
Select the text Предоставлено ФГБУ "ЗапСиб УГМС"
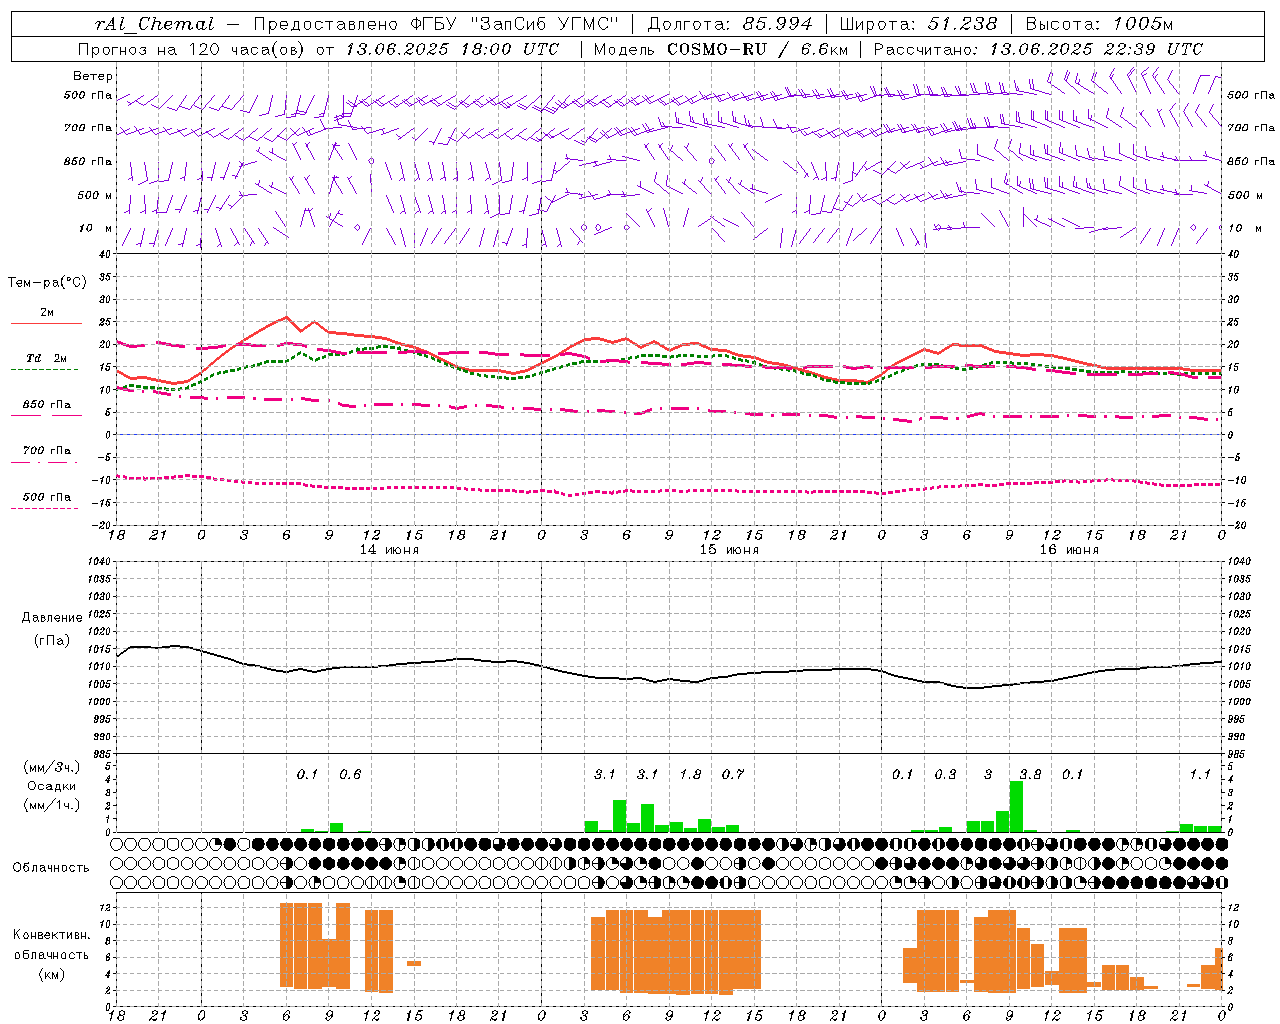(436, 24)
